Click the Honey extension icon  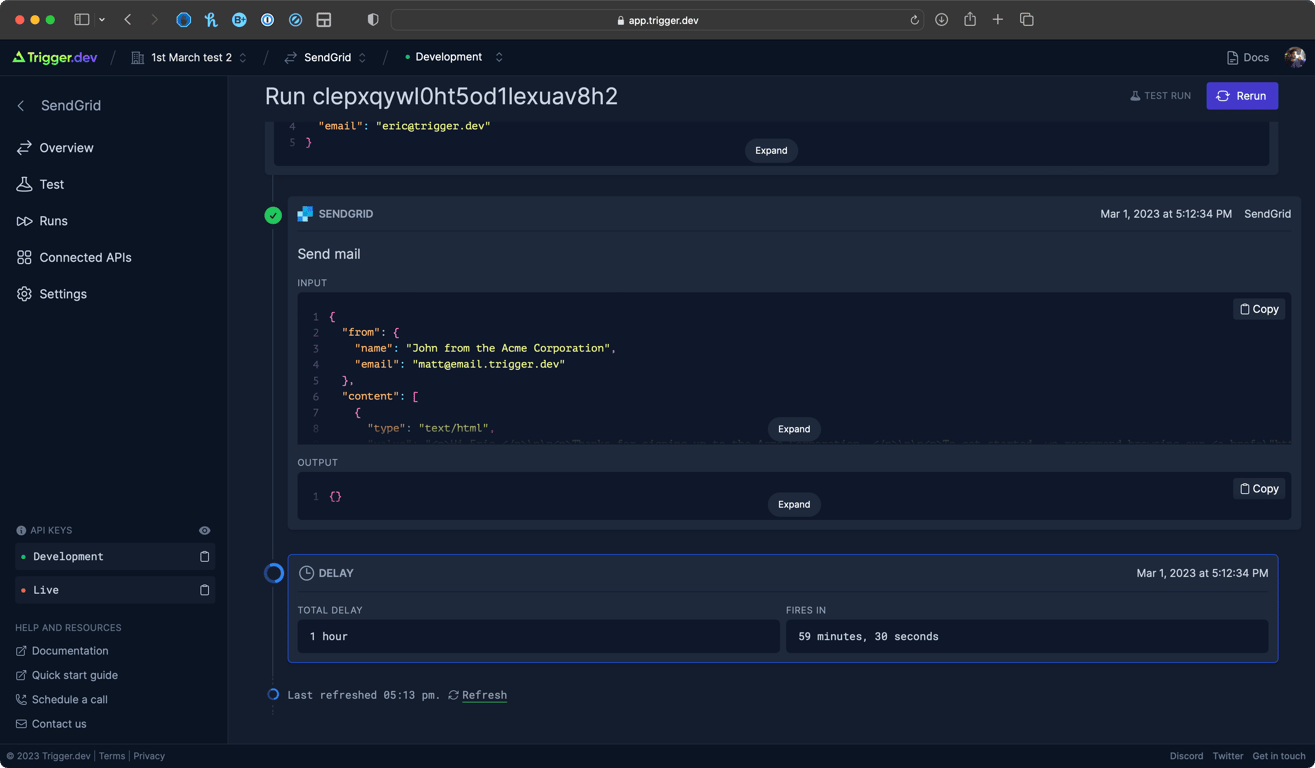[211, 20]
